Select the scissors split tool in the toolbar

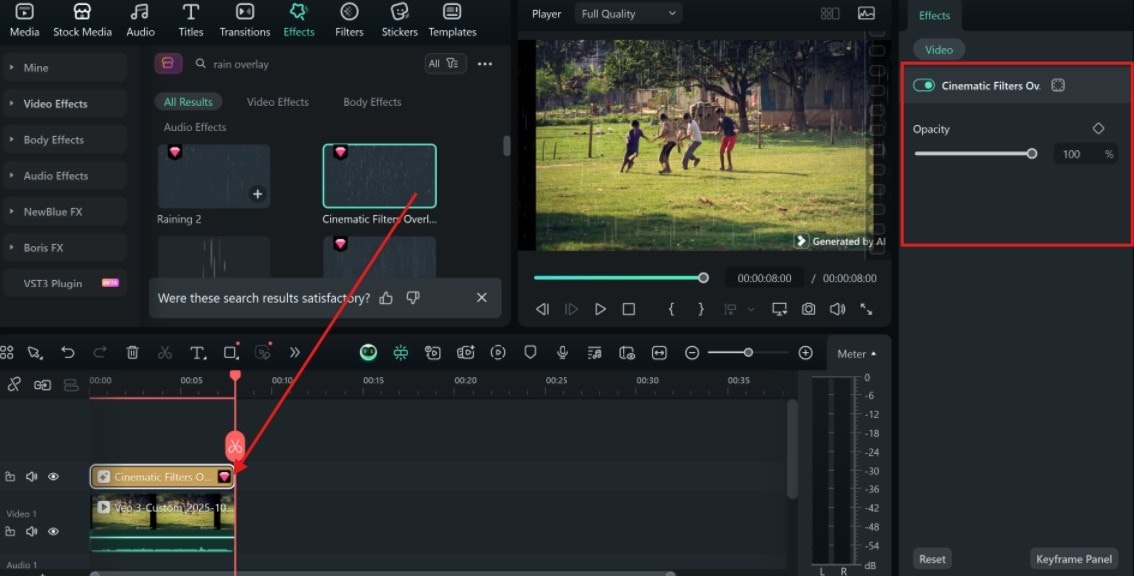[167, 352]
